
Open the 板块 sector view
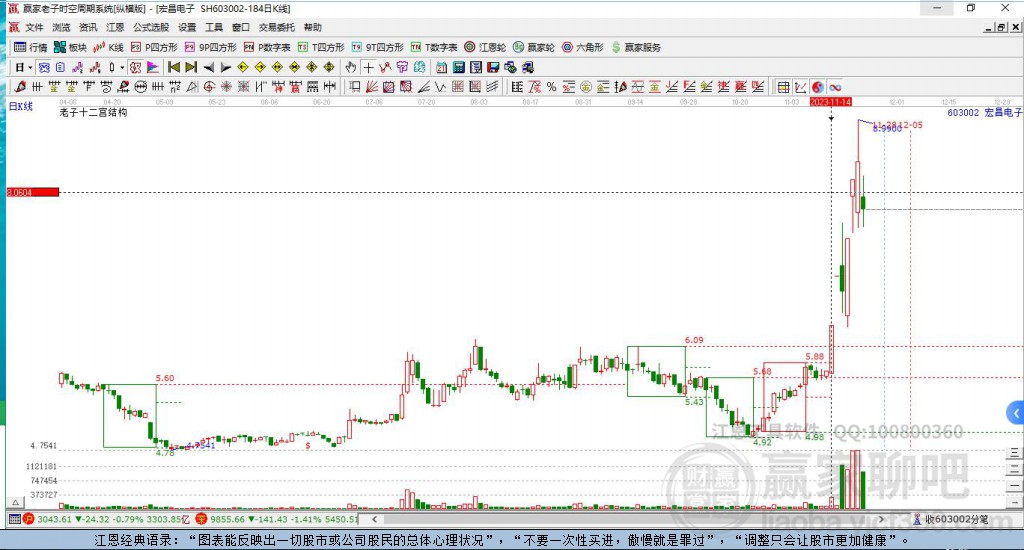pos(70,47)
